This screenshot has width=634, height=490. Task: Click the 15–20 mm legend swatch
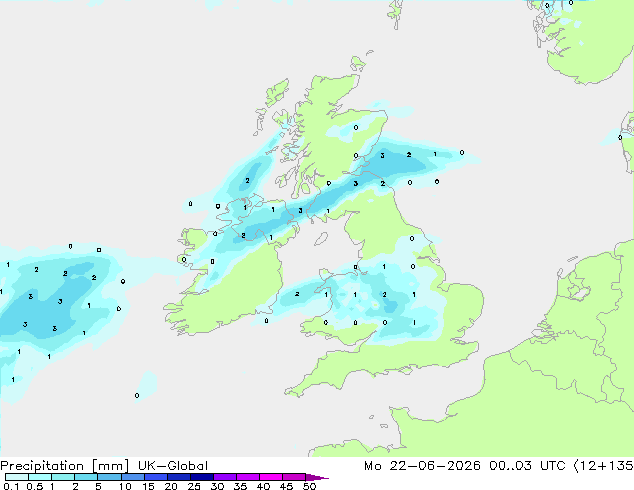(x=156, y=477)
